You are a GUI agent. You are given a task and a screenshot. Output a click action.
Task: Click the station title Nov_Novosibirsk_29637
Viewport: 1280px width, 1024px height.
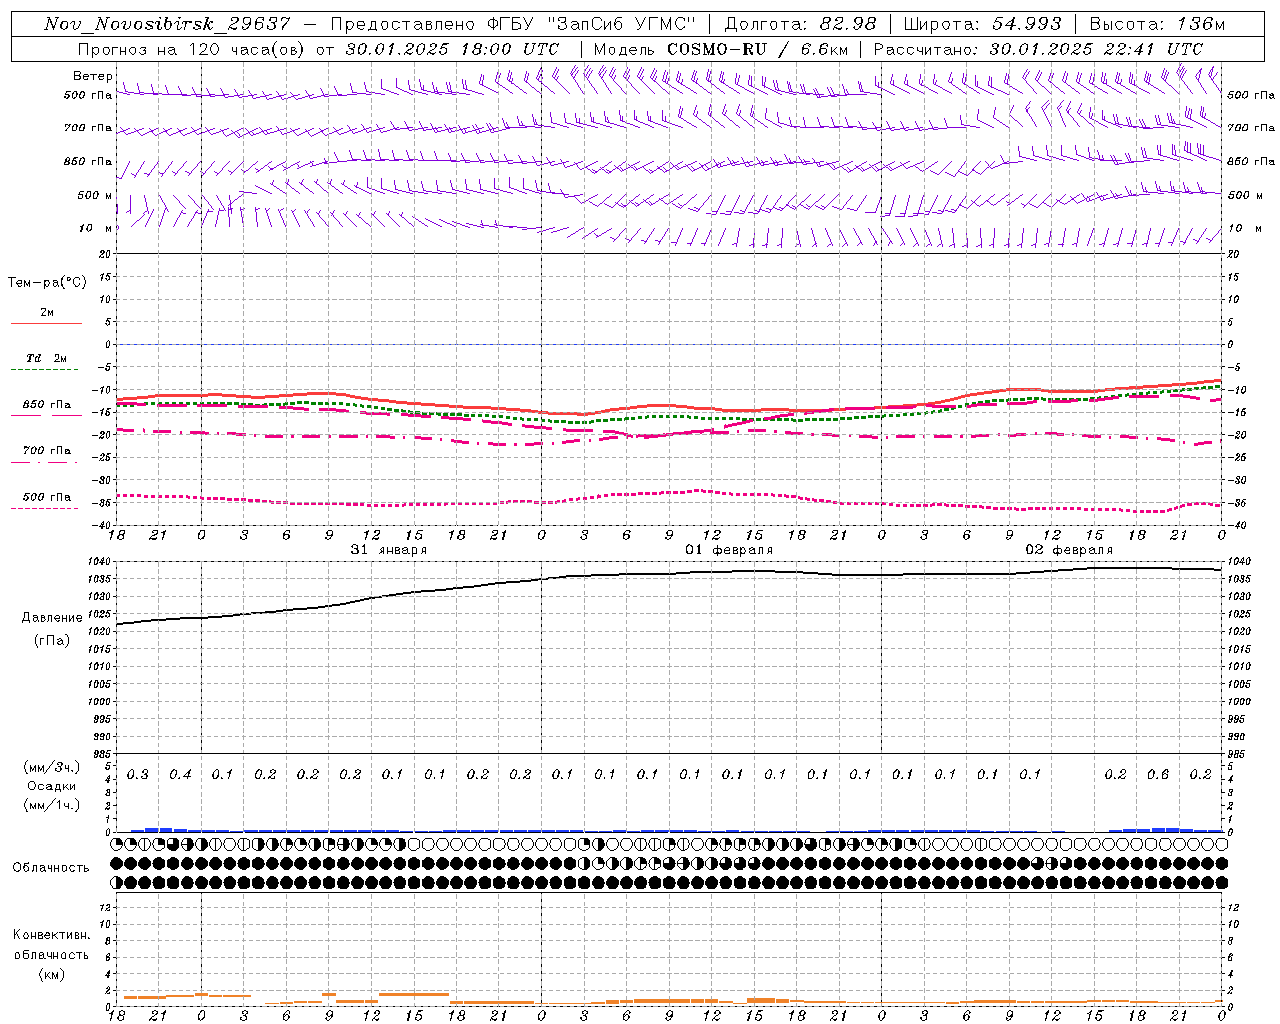pyautogui.click(x=167, y=24)
